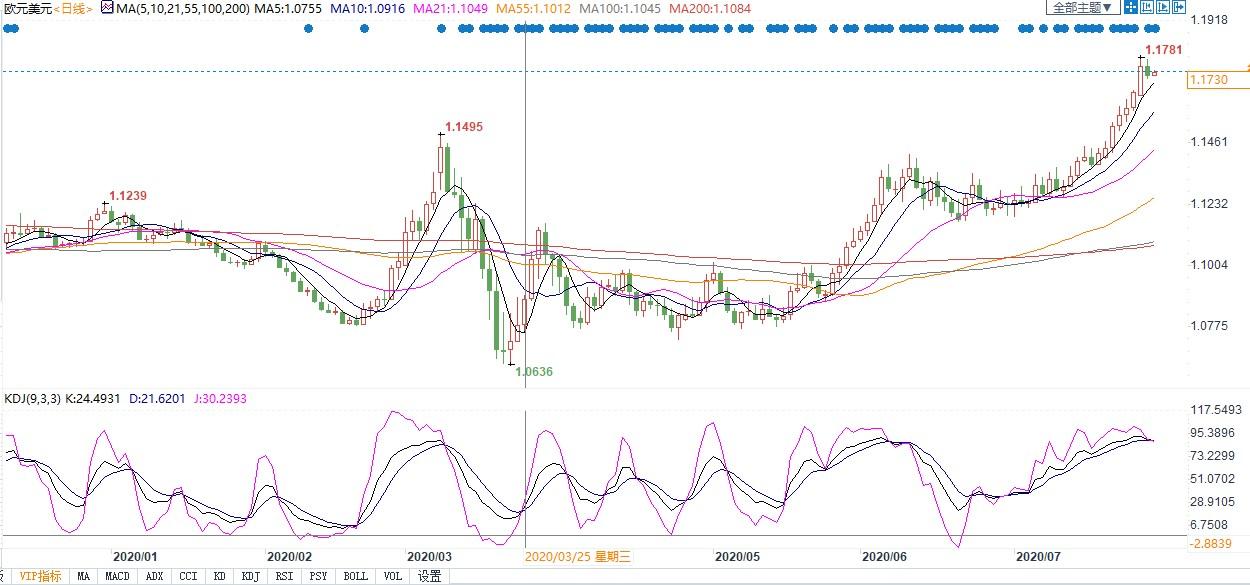Click the 1.1730 current price tag

pos(1208,79)
